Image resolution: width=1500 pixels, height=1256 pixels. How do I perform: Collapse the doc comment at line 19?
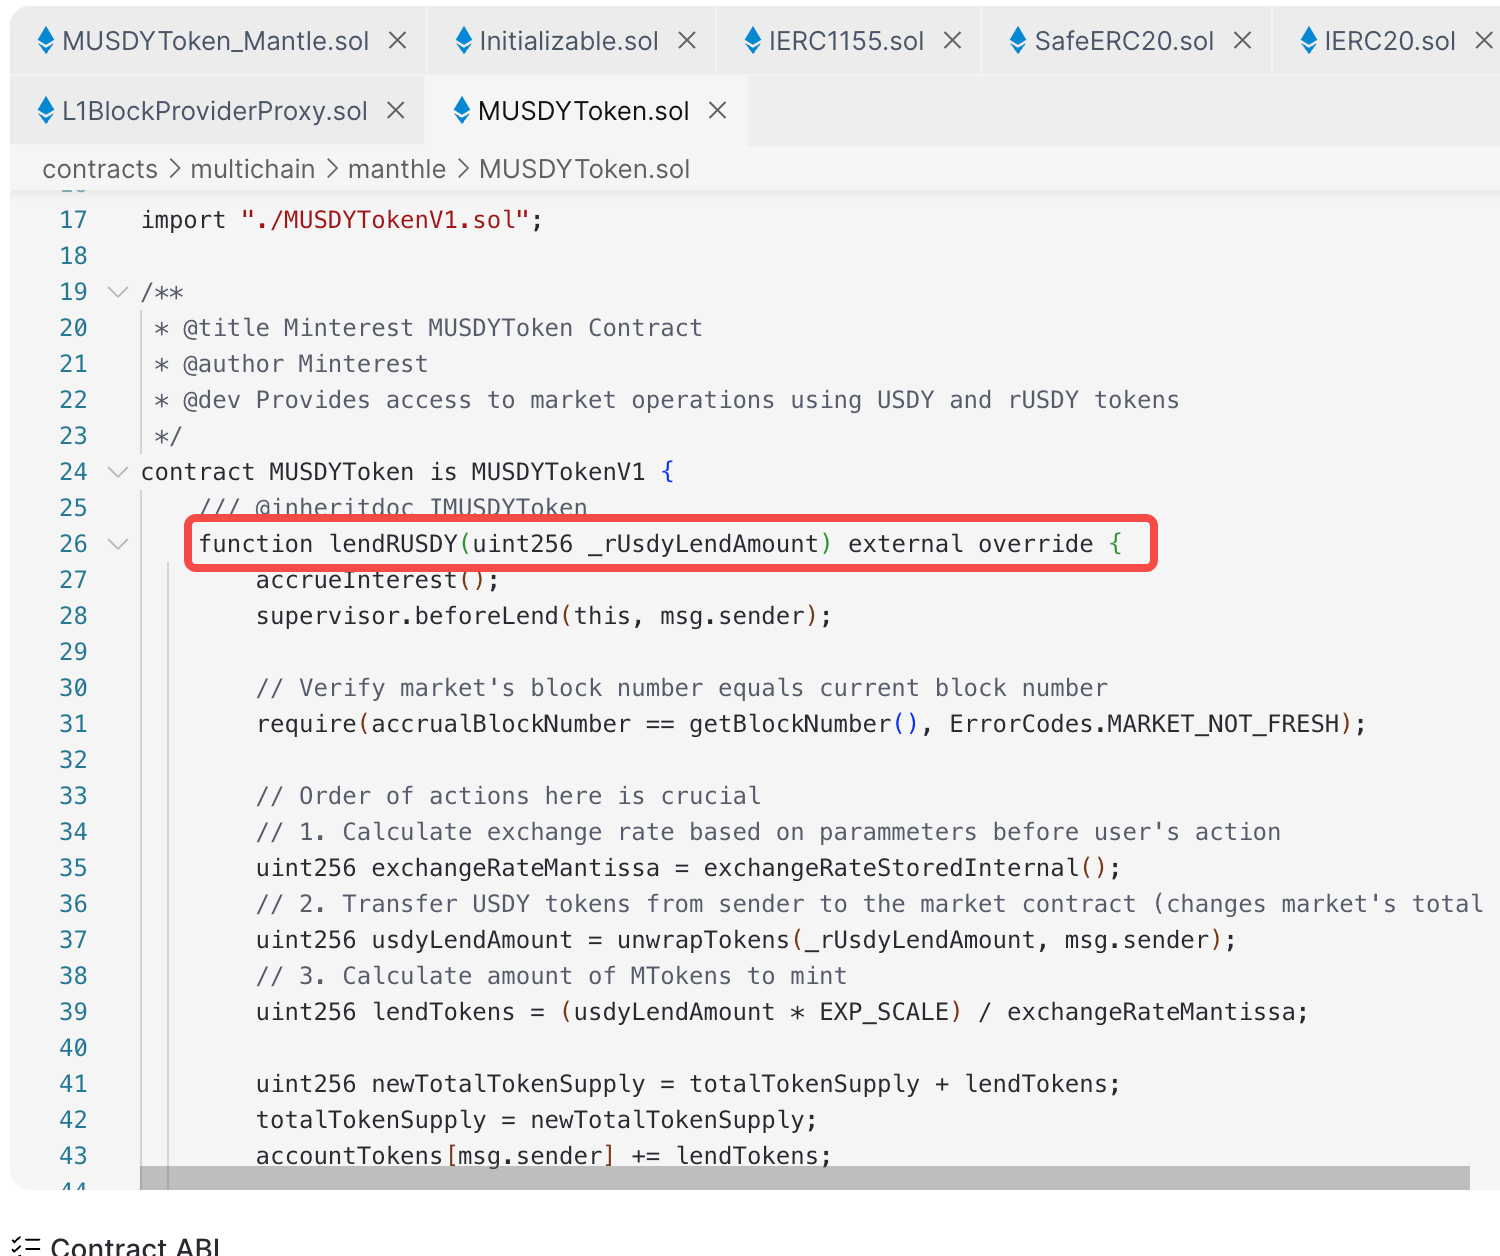(118, 292)
